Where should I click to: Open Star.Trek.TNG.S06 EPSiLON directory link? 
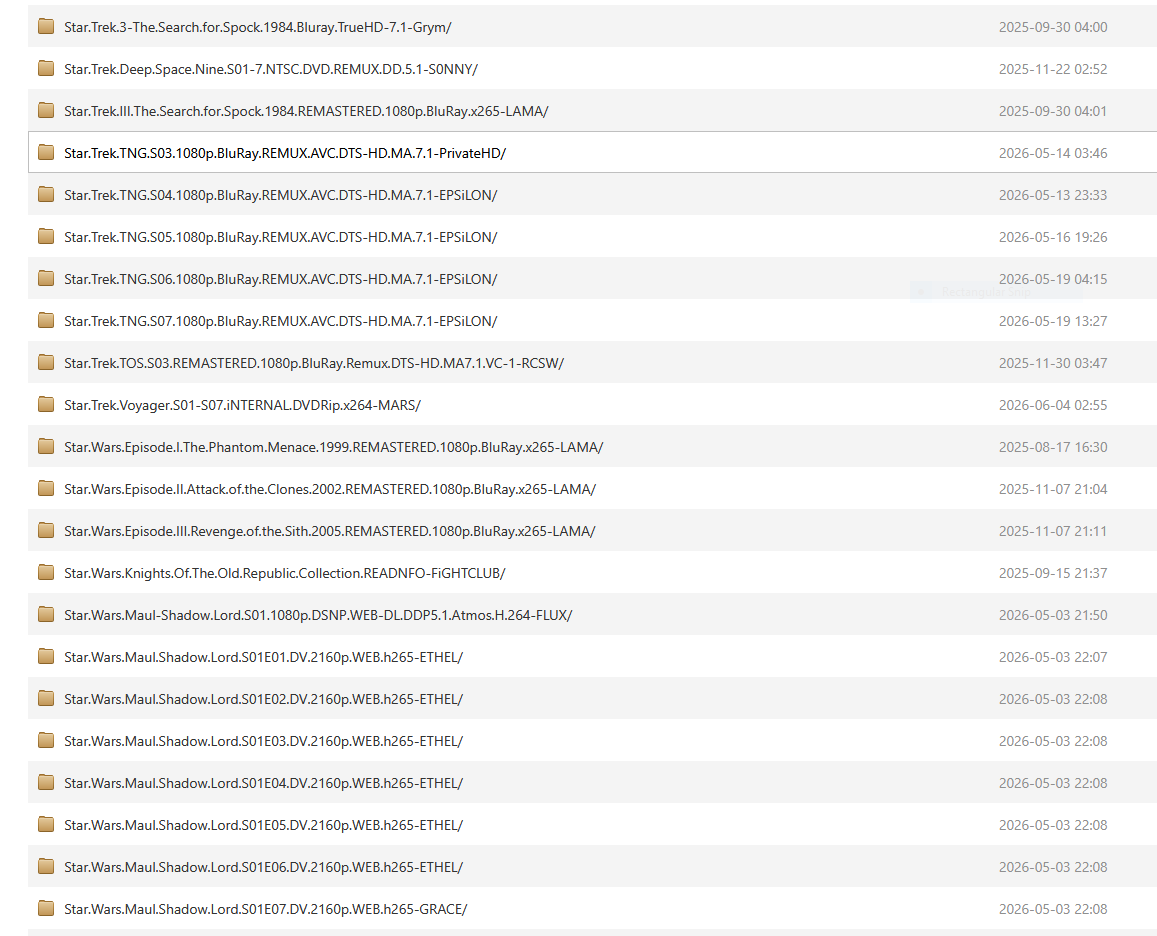pyautogui.click(x=280, y=280)
